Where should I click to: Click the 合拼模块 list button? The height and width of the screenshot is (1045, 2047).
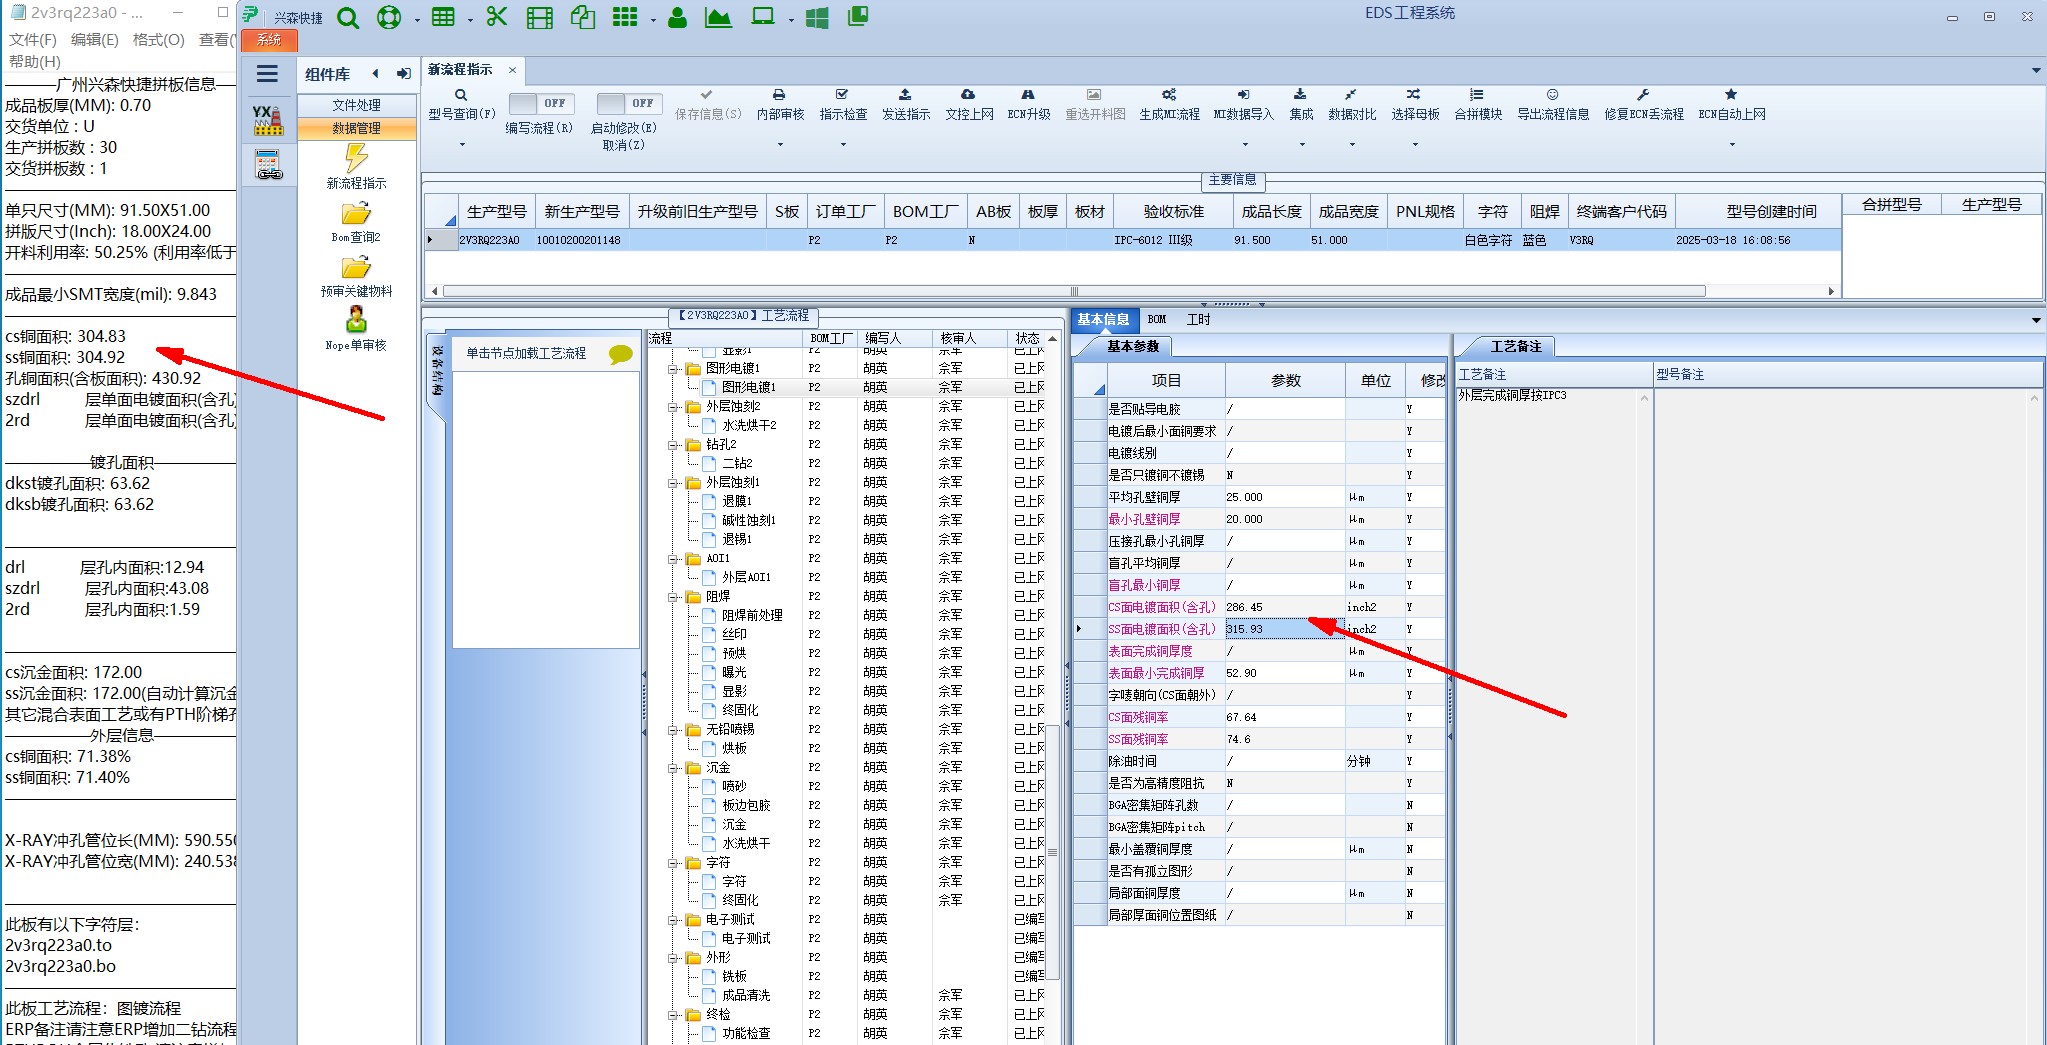click(x=1478, y=105)
